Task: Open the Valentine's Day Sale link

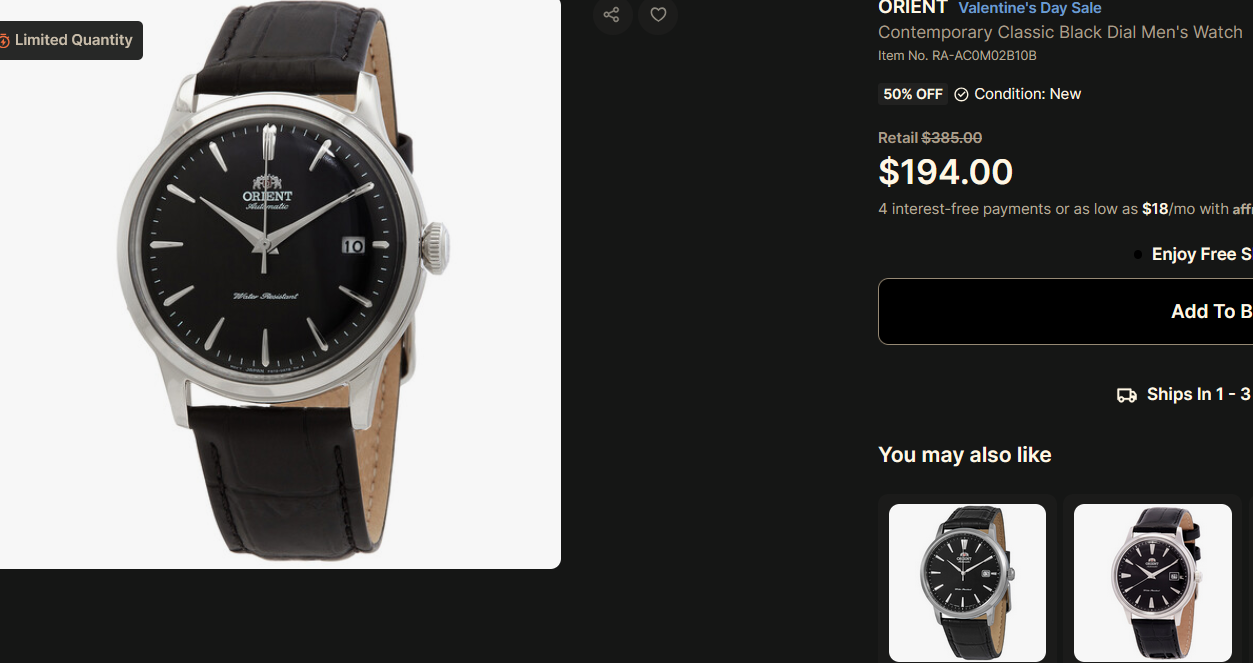Action: pyautogui.click(x=1030, y=8)
